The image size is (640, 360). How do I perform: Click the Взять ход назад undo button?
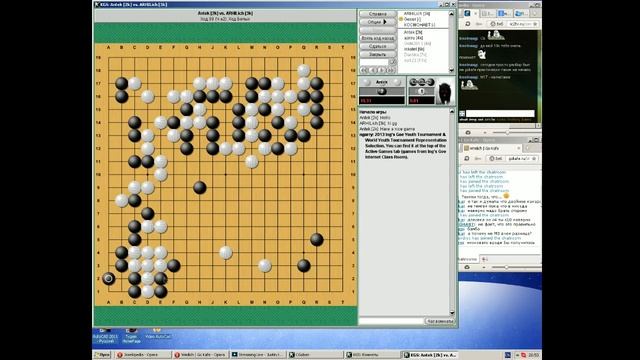(378, 38)
